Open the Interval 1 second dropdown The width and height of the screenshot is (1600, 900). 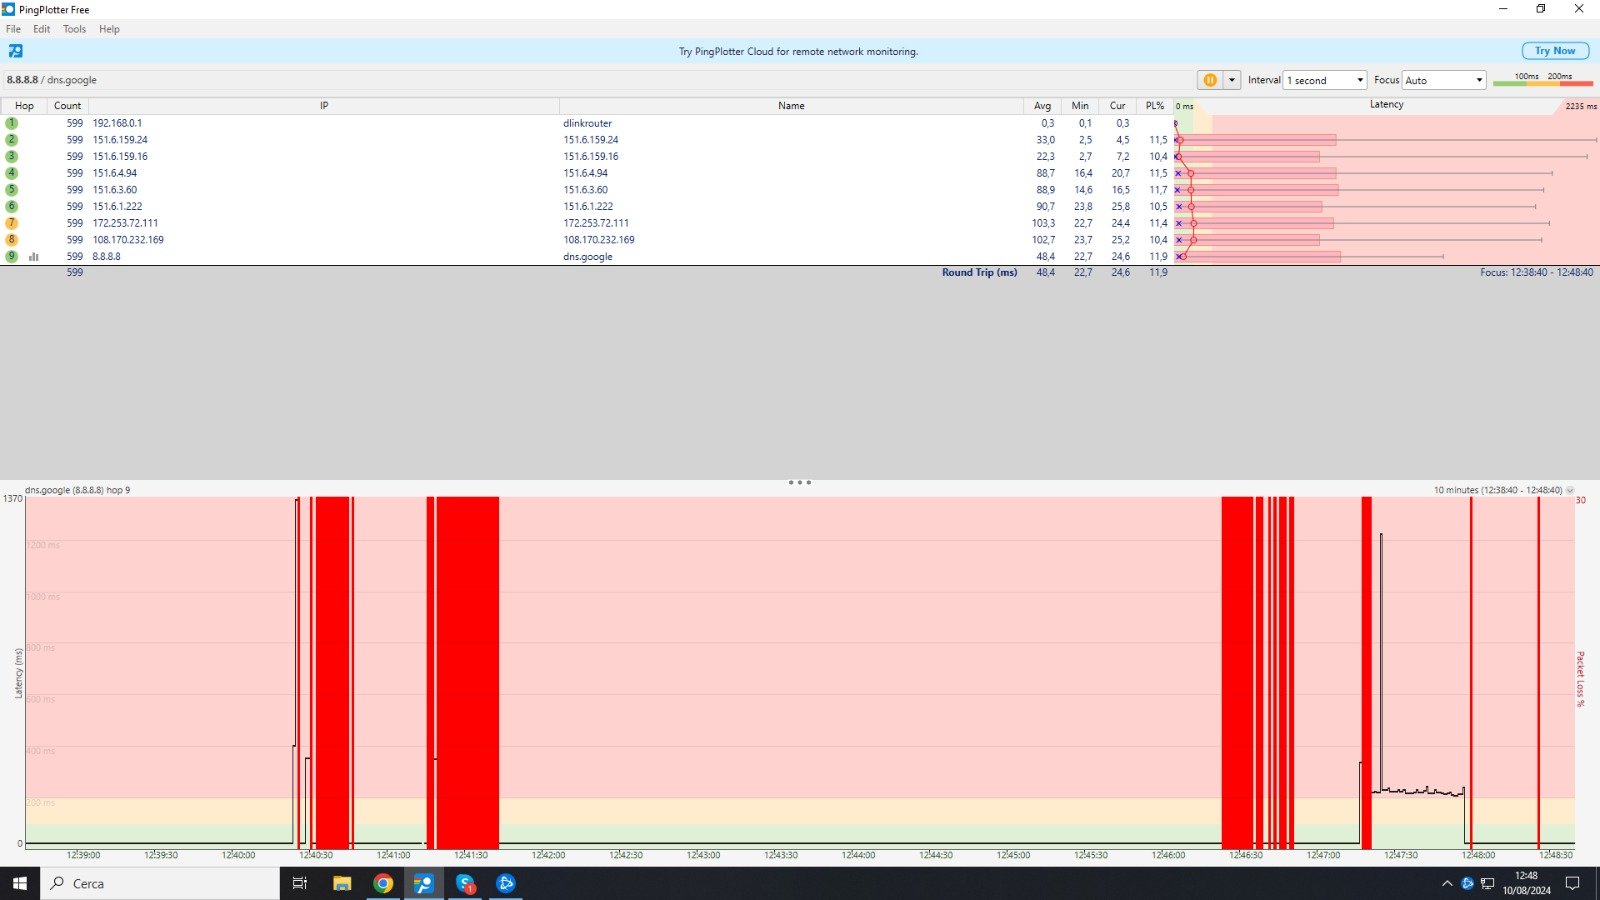coord(1325,80)
